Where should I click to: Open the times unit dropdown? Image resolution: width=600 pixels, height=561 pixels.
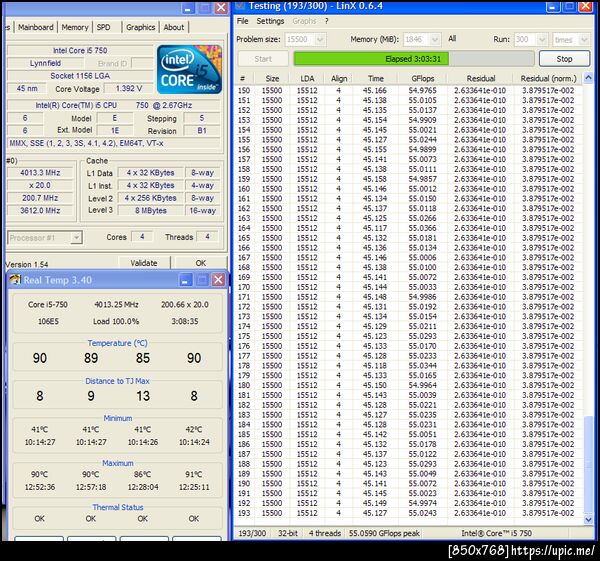[584, 39]
